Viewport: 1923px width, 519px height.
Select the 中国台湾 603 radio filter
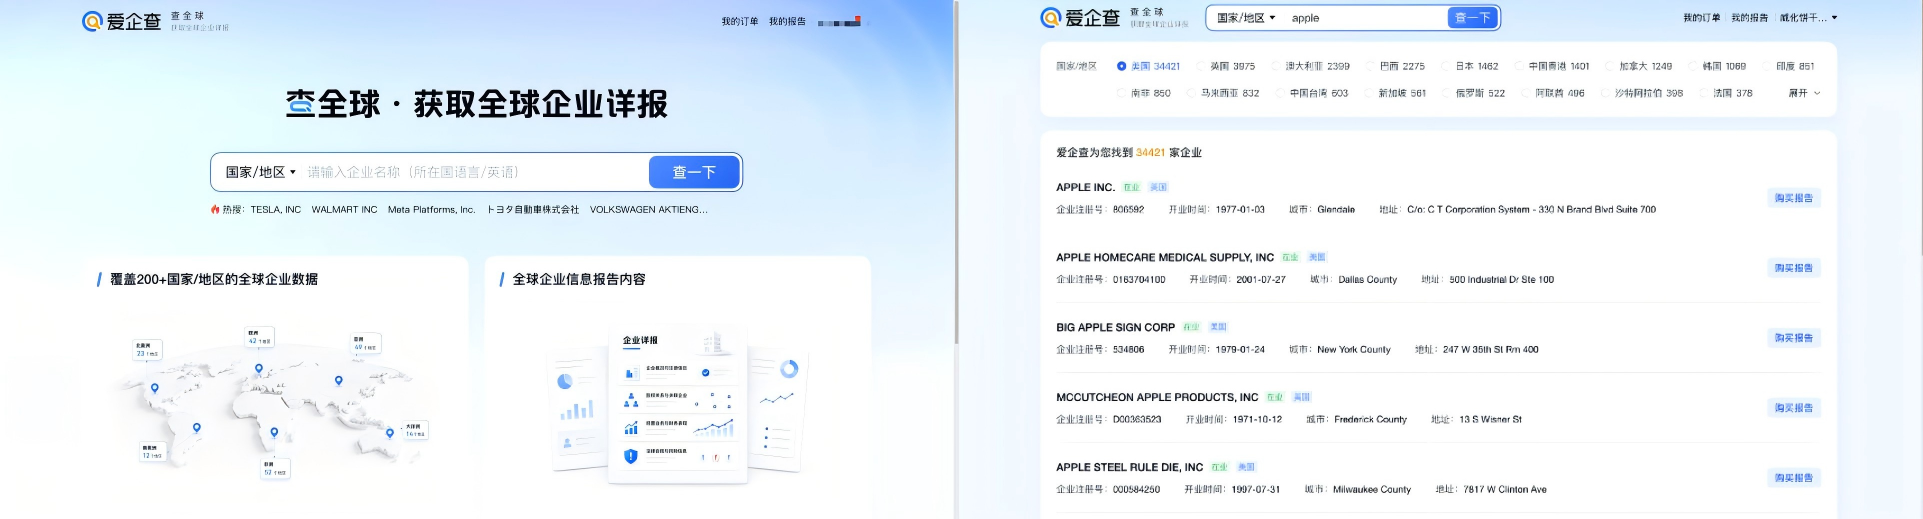pyautogui.click(x=1311, y=93)
